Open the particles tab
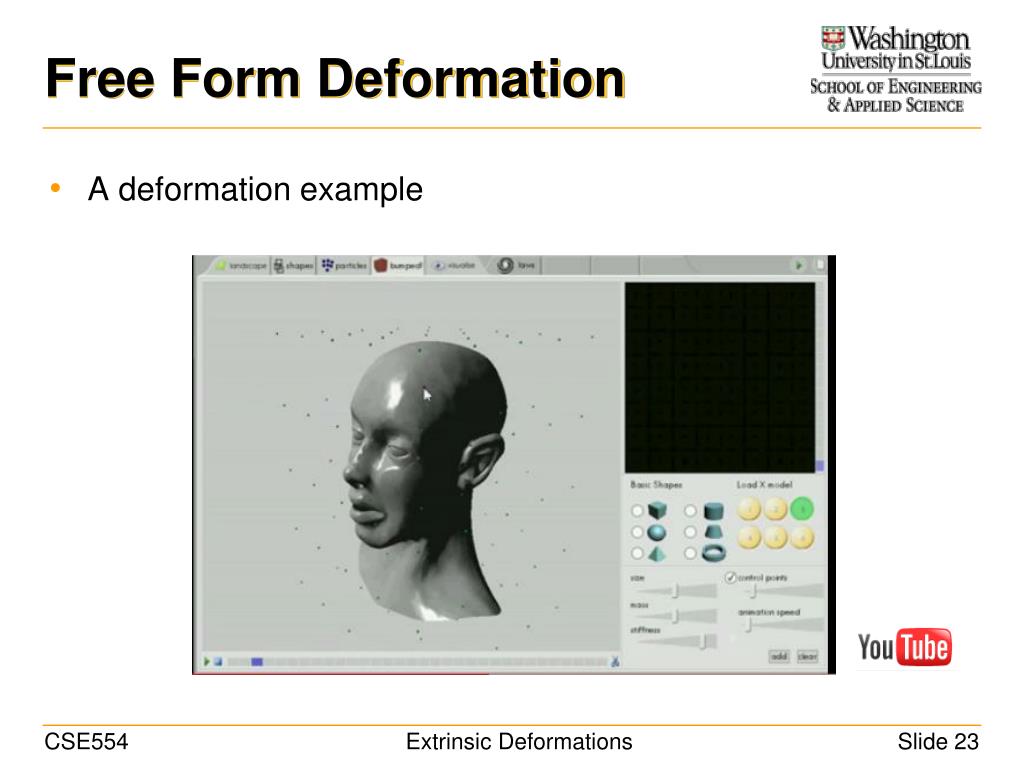The image size is (1024, 768). 344,265
